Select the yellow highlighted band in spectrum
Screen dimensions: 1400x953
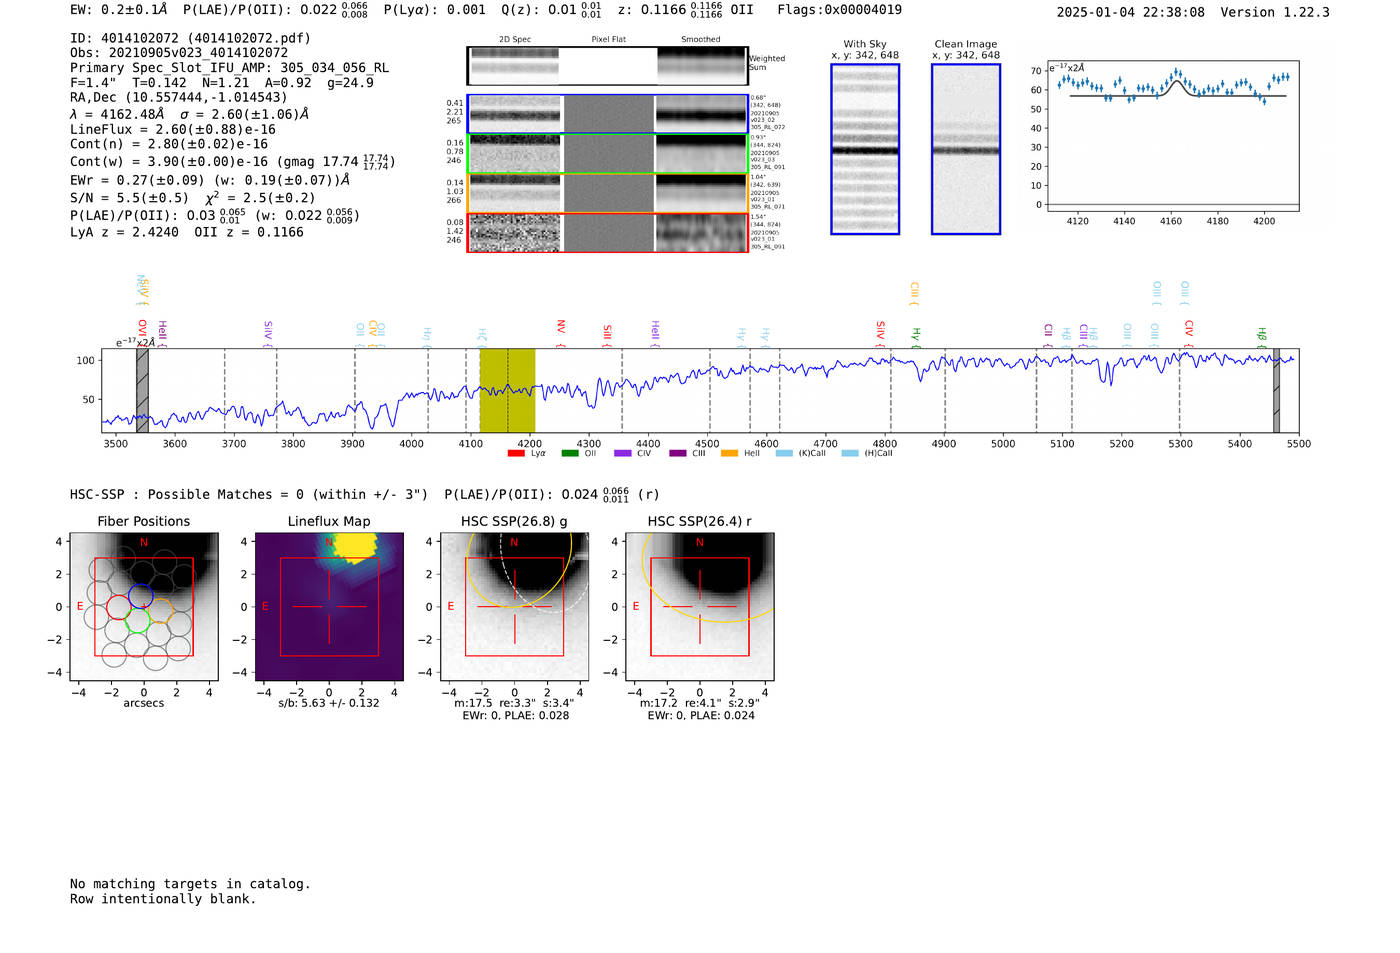(x=507, y=391)
